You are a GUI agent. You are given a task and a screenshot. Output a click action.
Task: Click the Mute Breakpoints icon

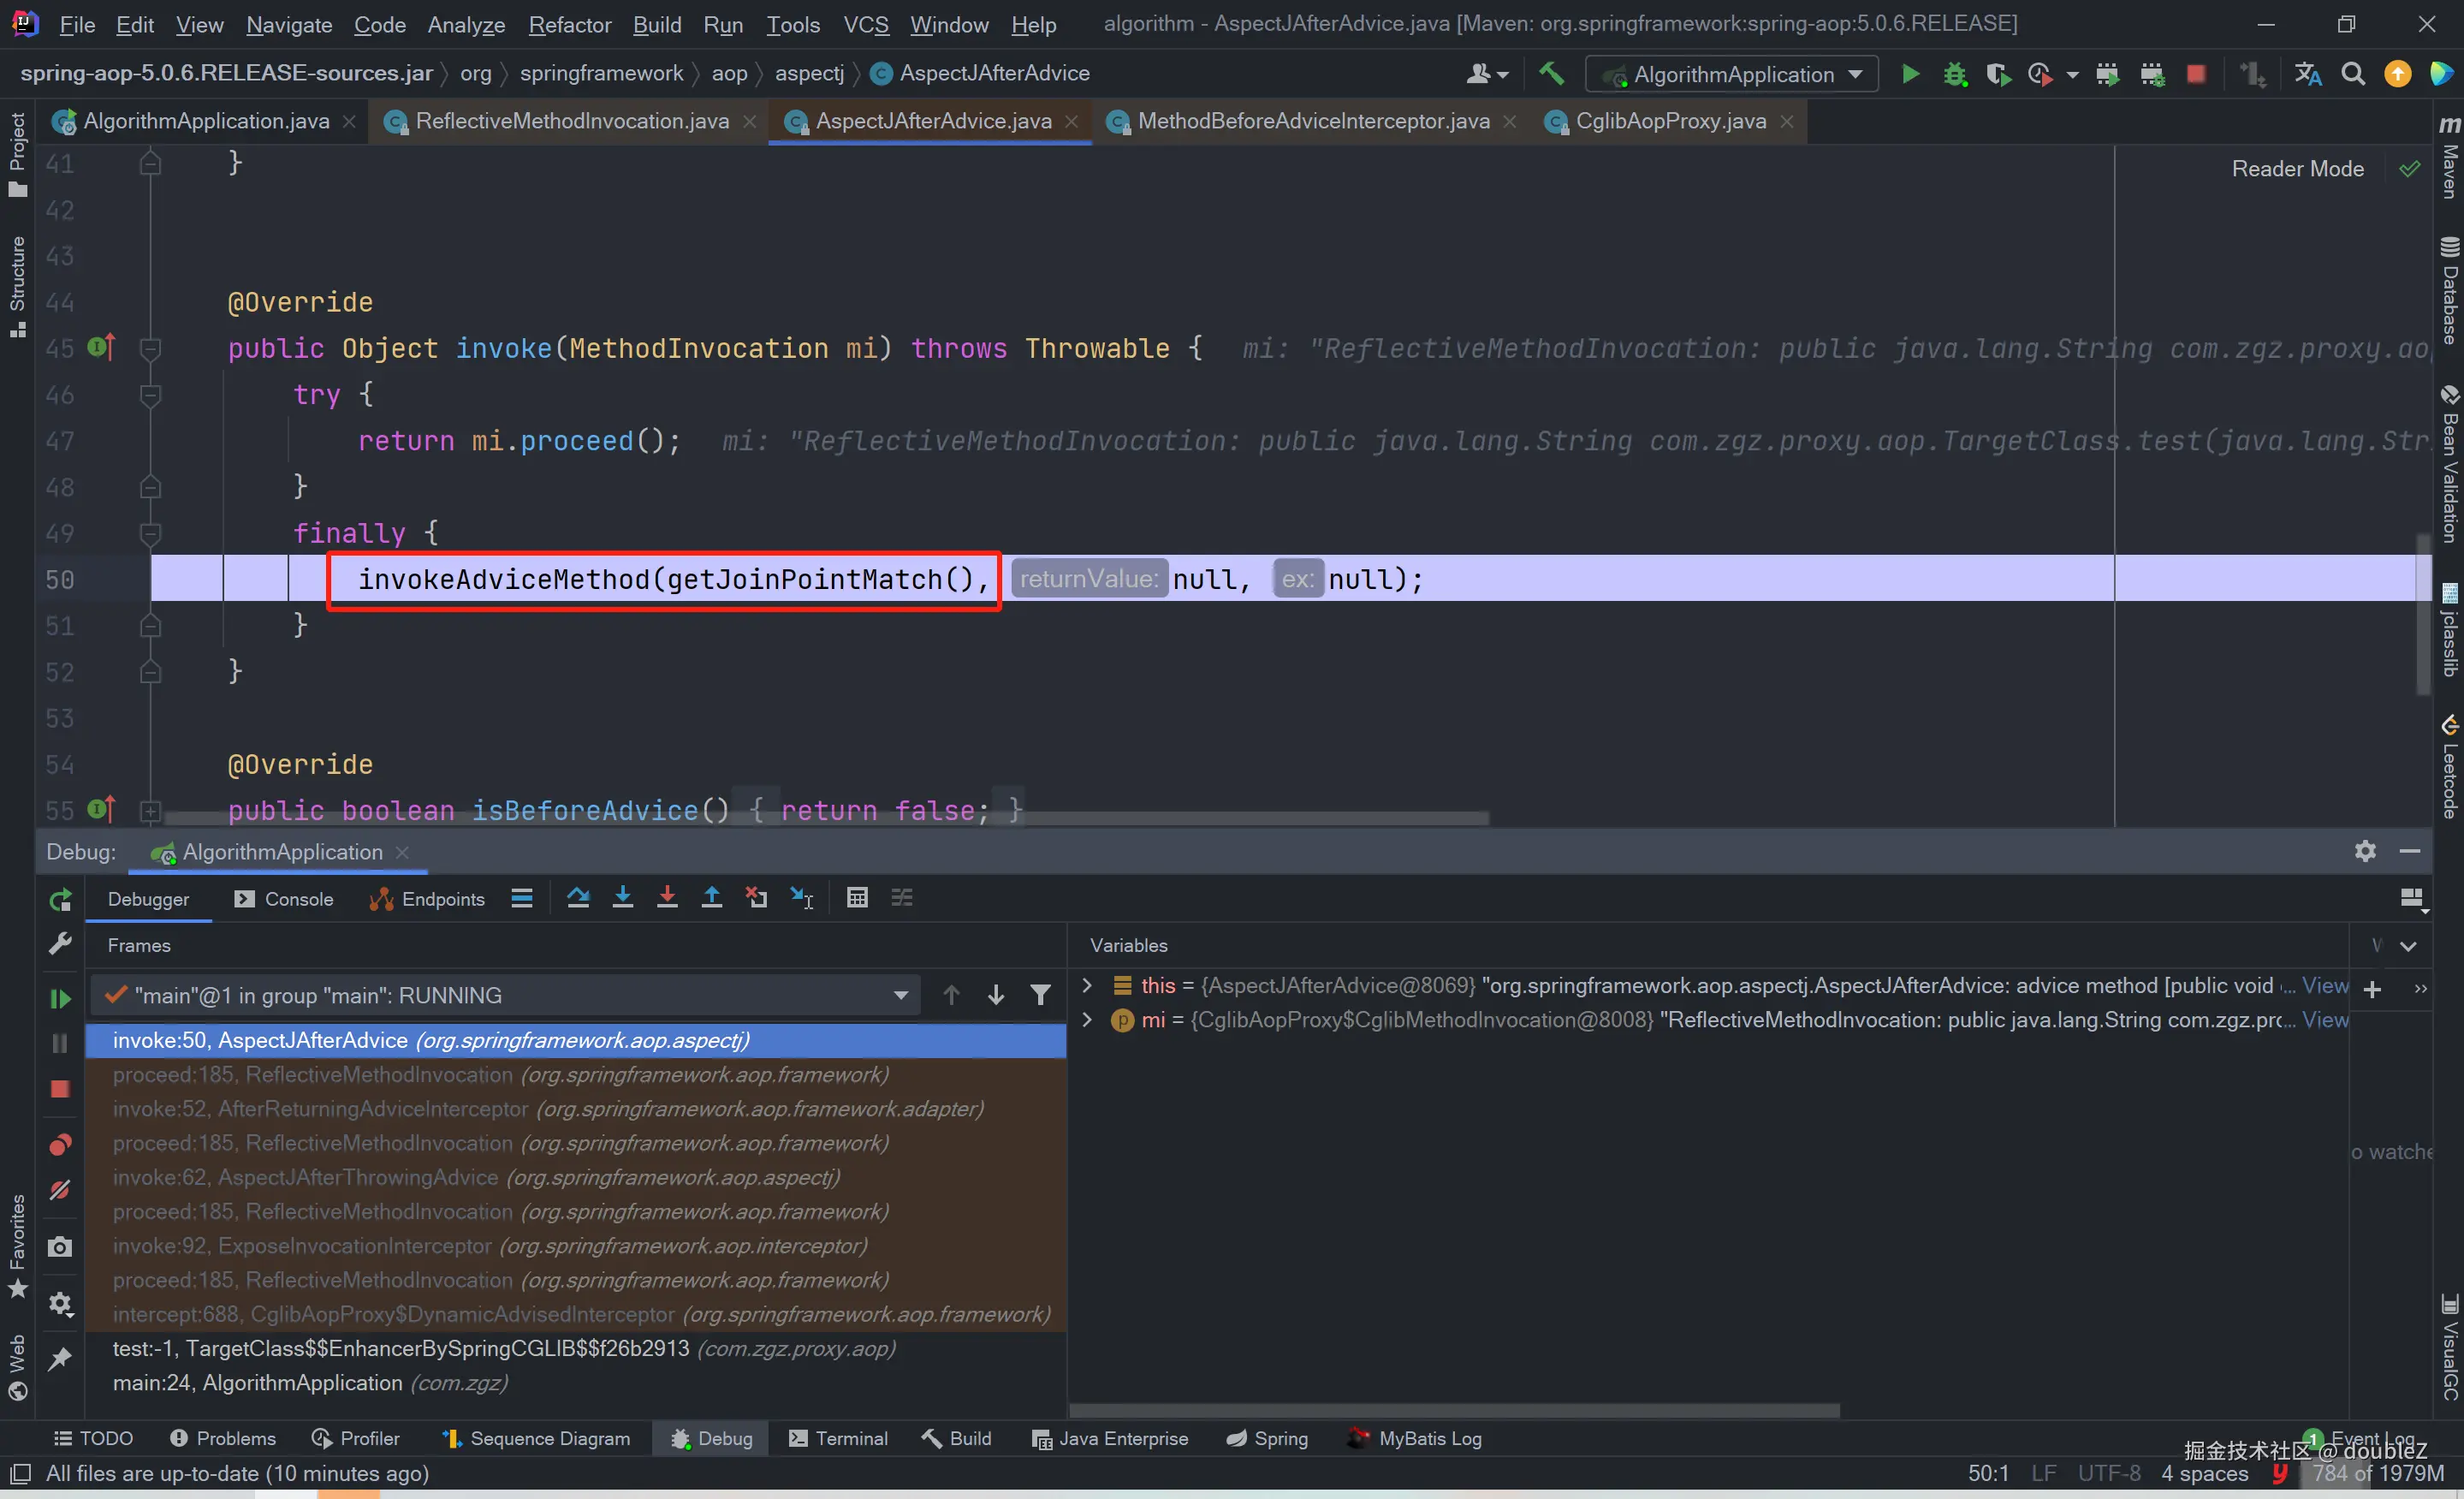60,1190
